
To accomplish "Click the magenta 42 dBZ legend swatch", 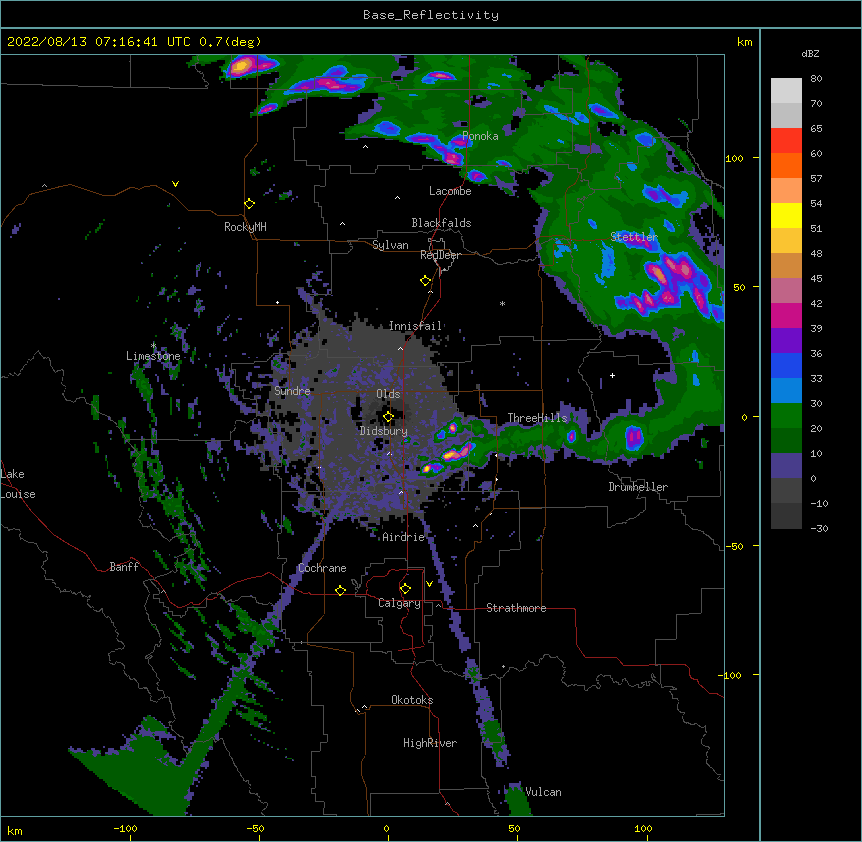I will [x=786, y=315].
